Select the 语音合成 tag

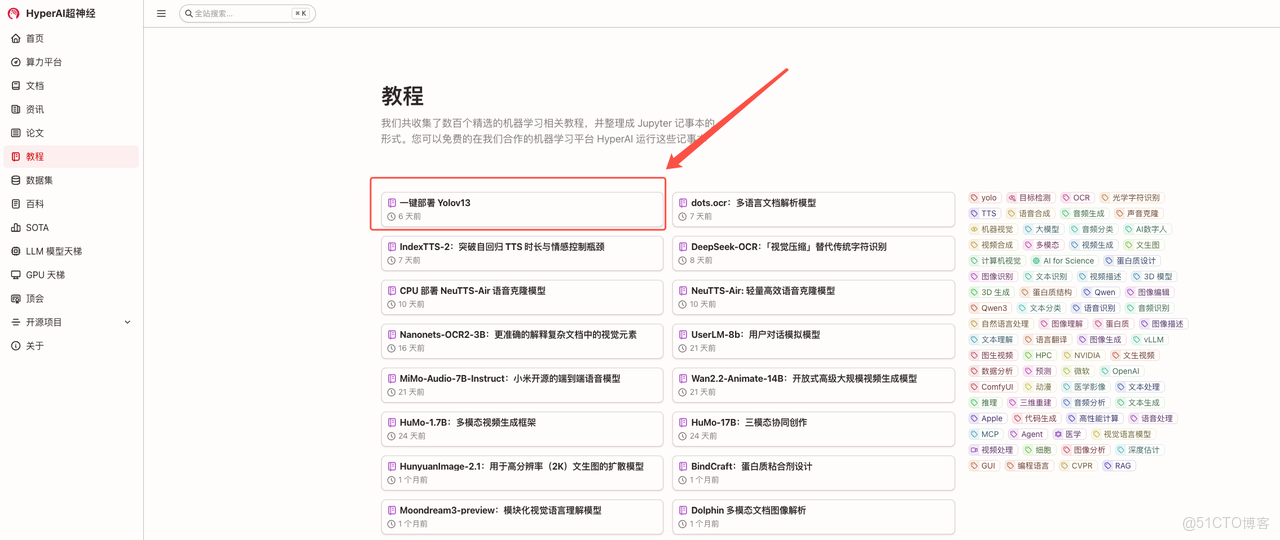(1029, 213)
